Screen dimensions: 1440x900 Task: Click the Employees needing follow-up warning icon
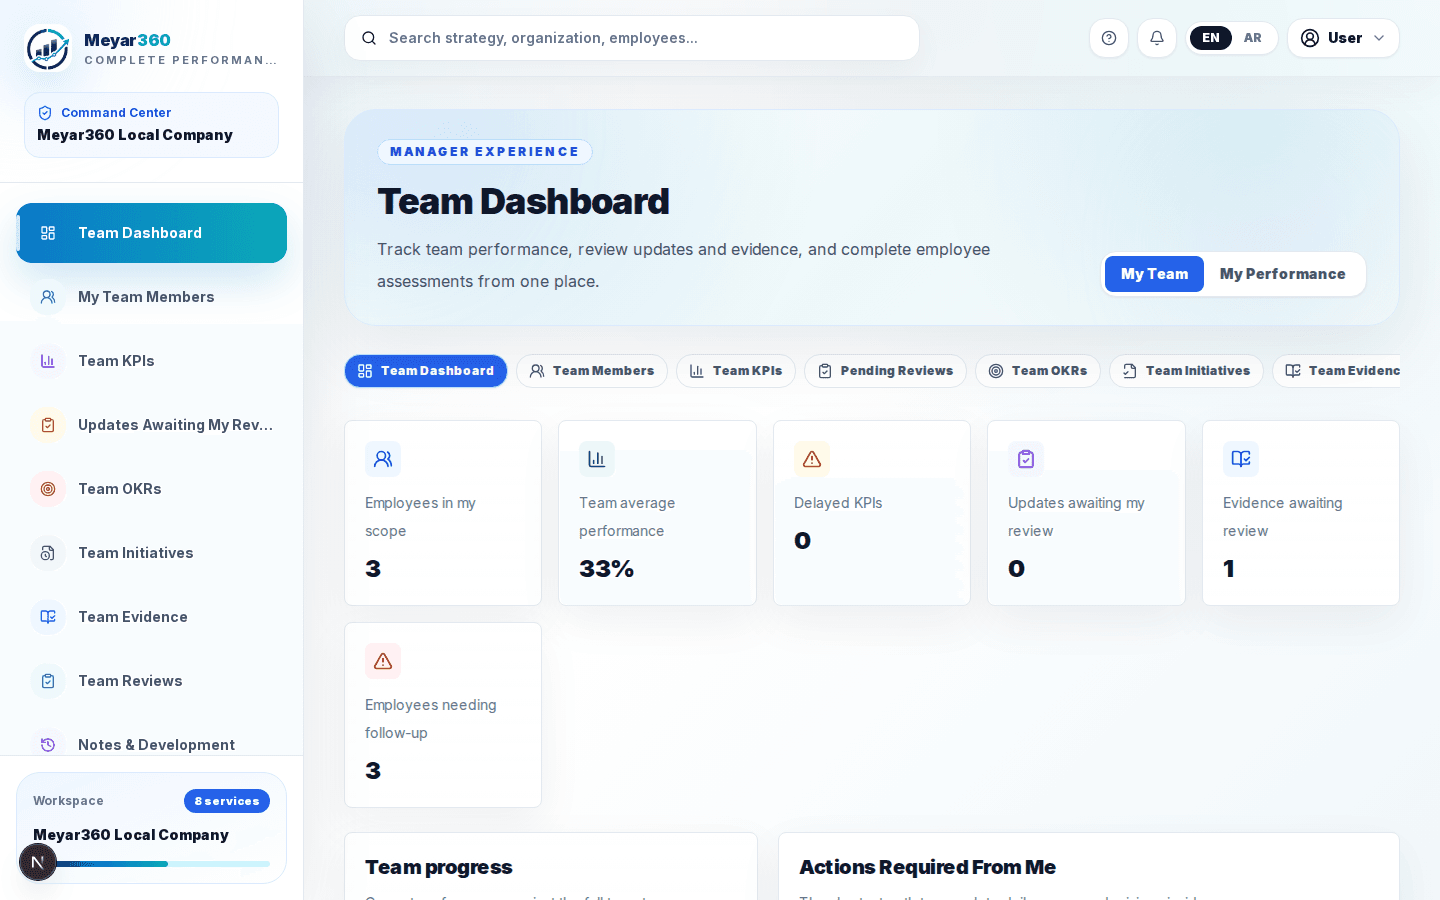tap(383, 661)
